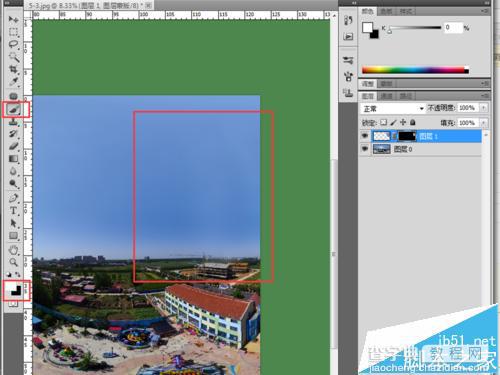Select the Move tool
Screen dimensions: 500x375
click(13, 19)
